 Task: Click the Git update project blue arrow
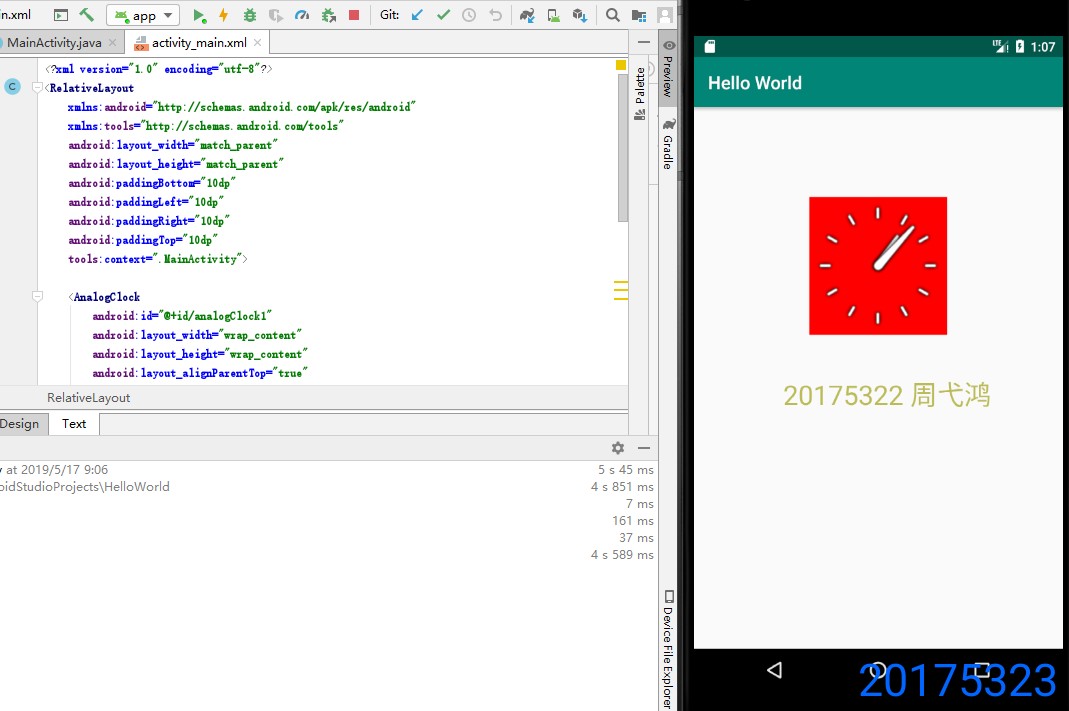pos(417,15)
